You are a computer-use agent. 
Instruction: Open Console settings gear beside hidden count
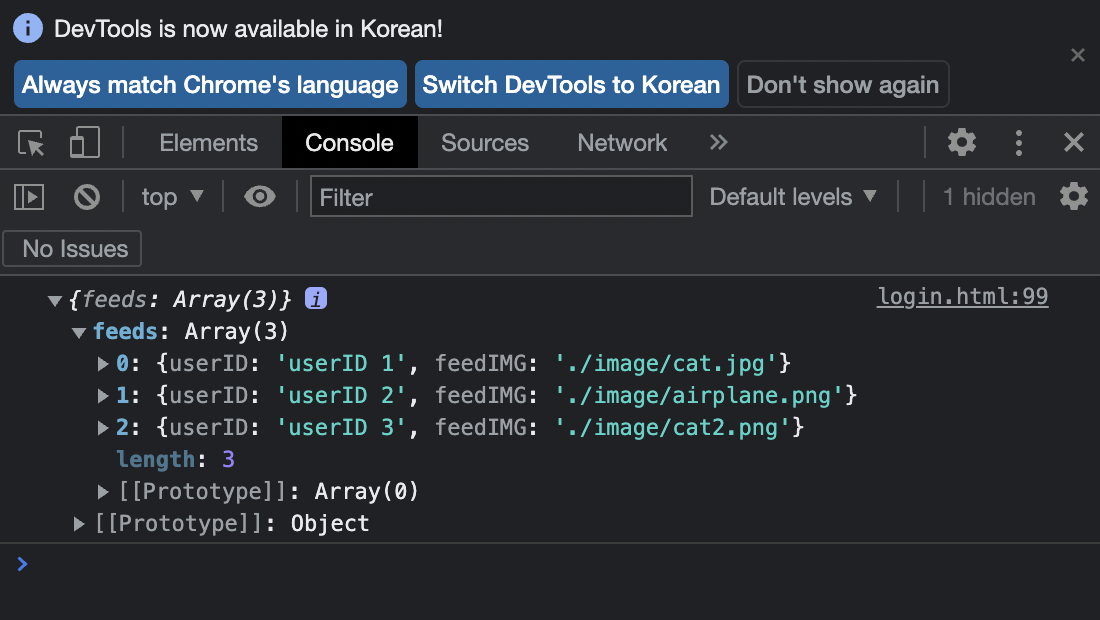coord(1073,197)
